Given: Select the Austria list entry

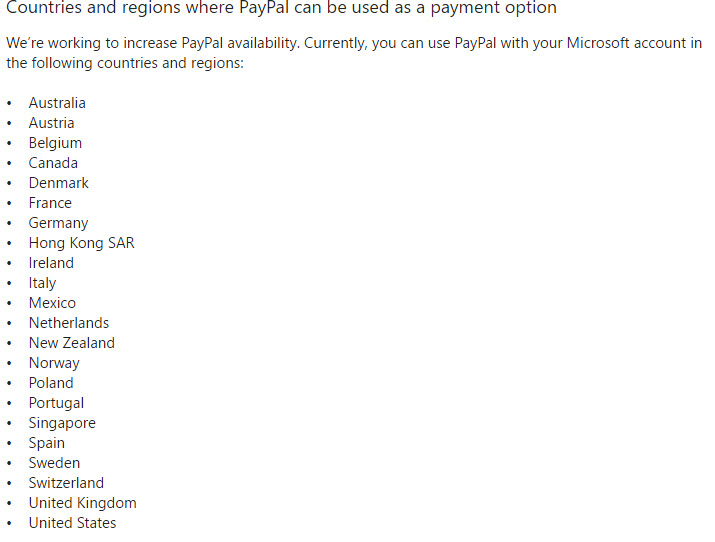Looking at the screenshot, I should pyautogui.click(x=52, y=123).
